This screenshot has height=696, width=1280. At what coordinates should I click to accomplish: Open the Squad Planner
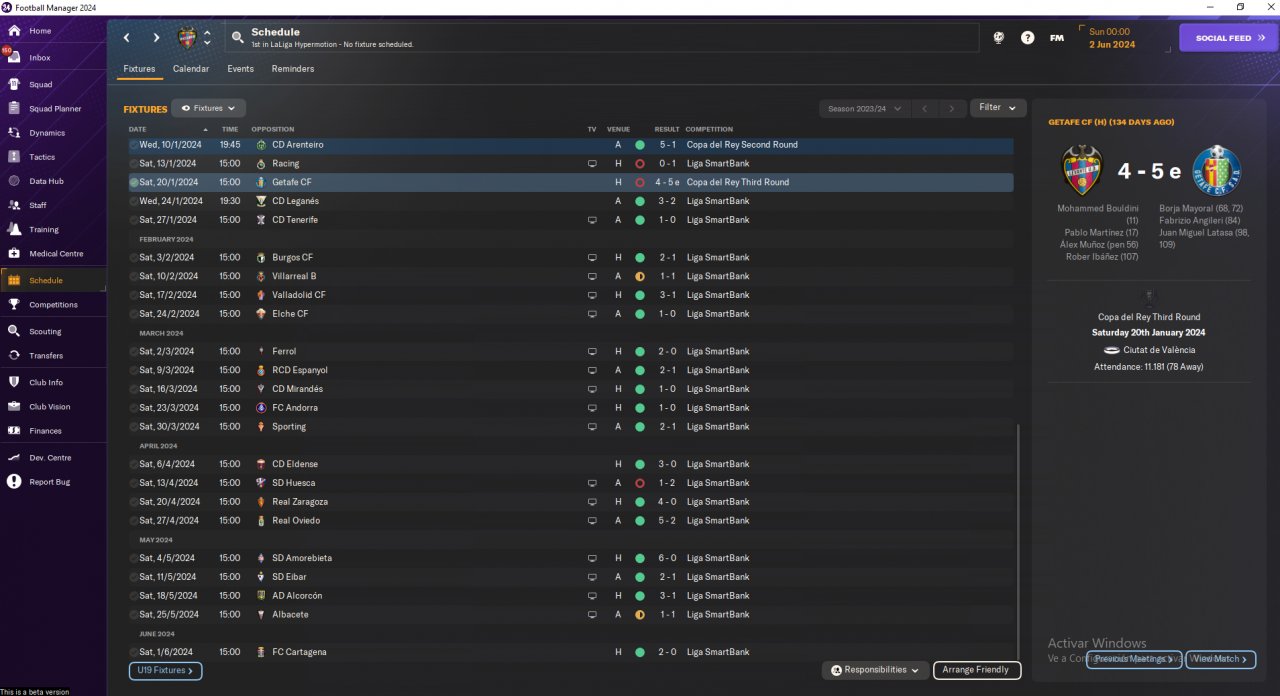55,109
